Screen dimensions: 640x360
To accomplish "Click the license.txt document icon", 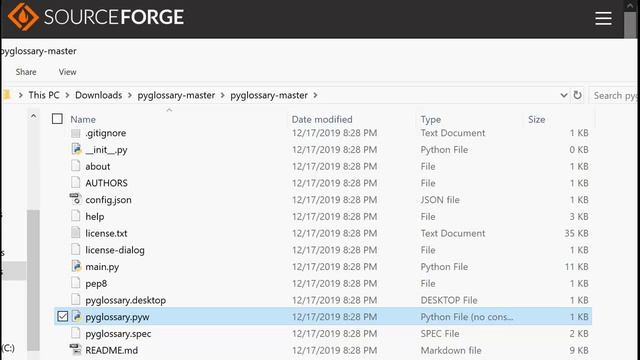I will click(76, 233).
